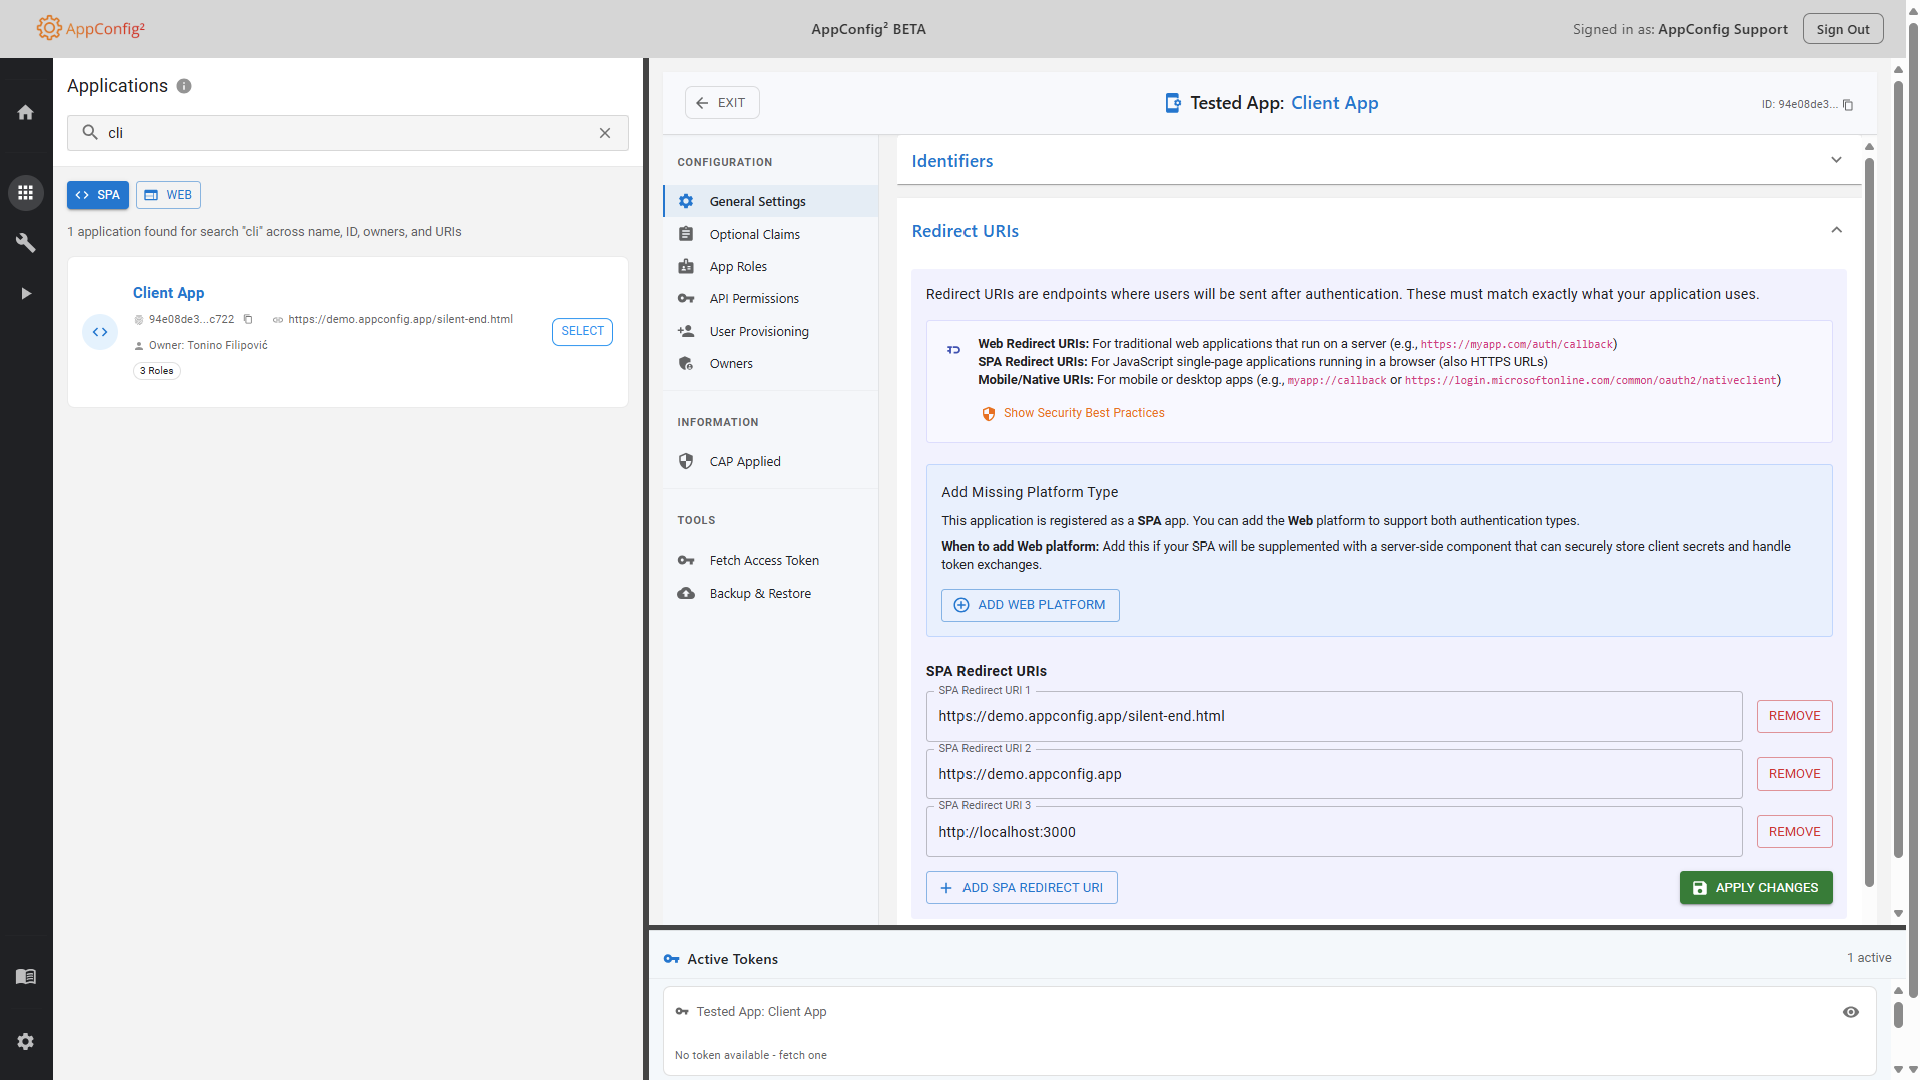Focus the applications search field containing cli
1920x1080 pixels.
point(348,133)
